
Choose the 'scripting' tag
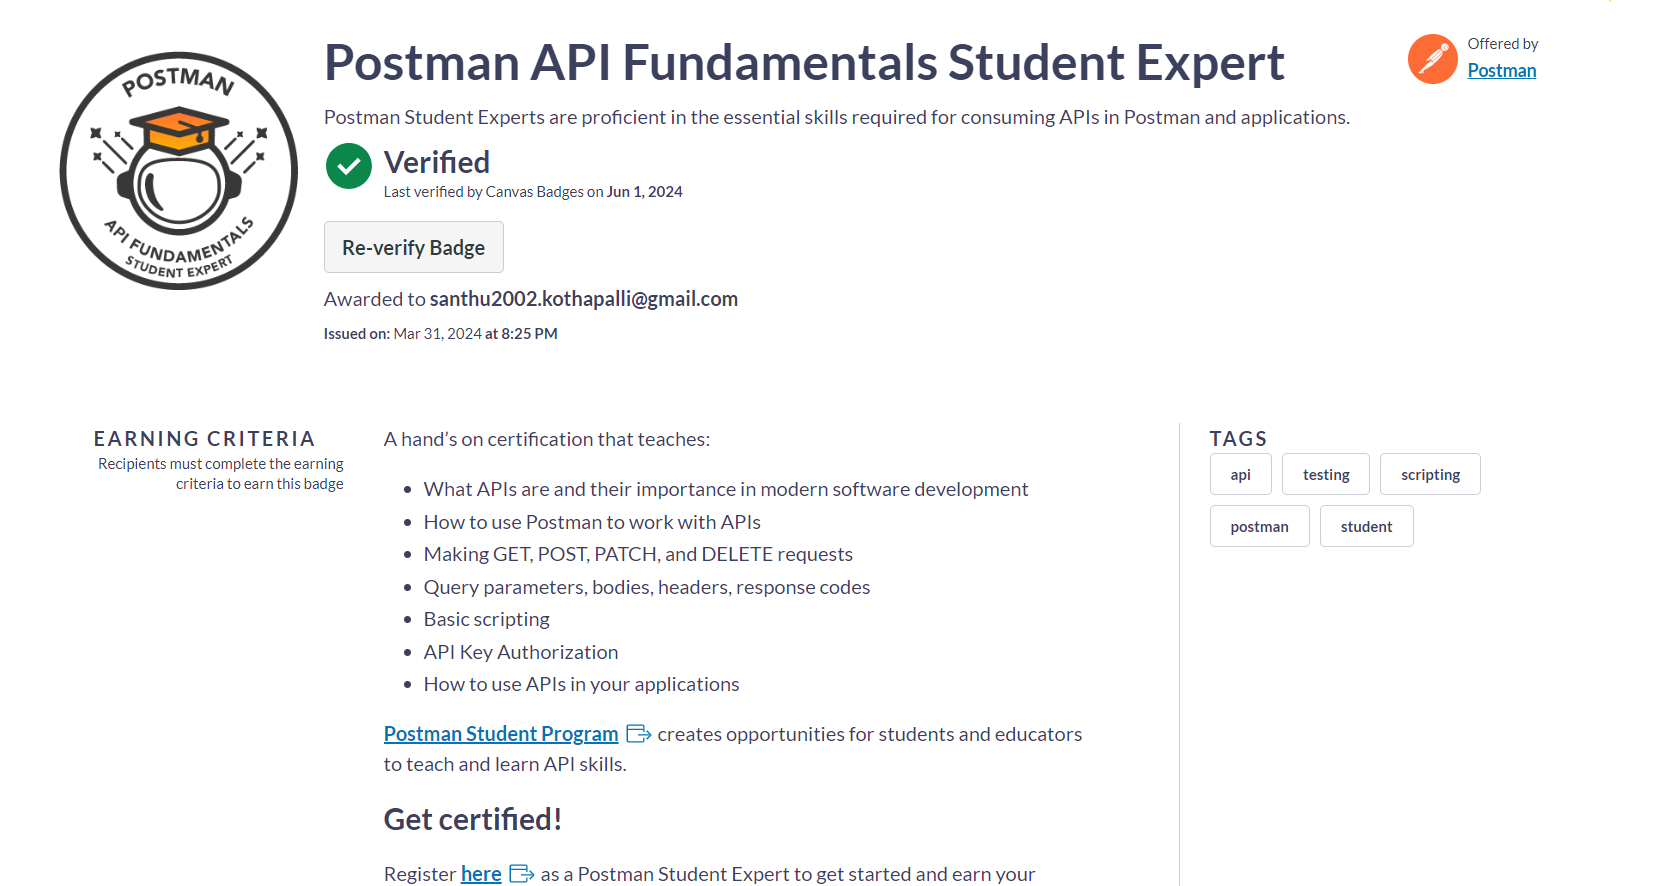[x=1429, y=475]
